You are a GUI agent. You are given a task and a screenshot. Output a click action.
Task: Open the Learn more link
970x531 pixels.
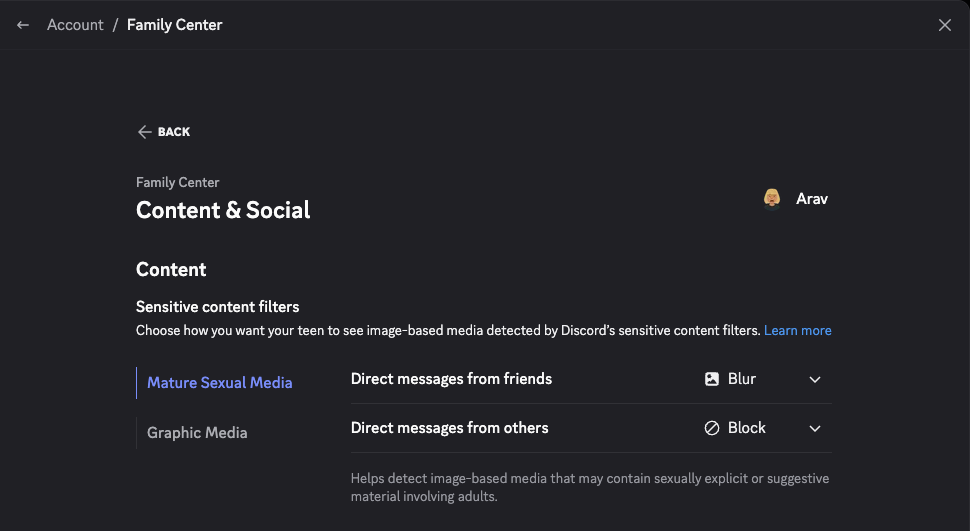pos(797,330)
